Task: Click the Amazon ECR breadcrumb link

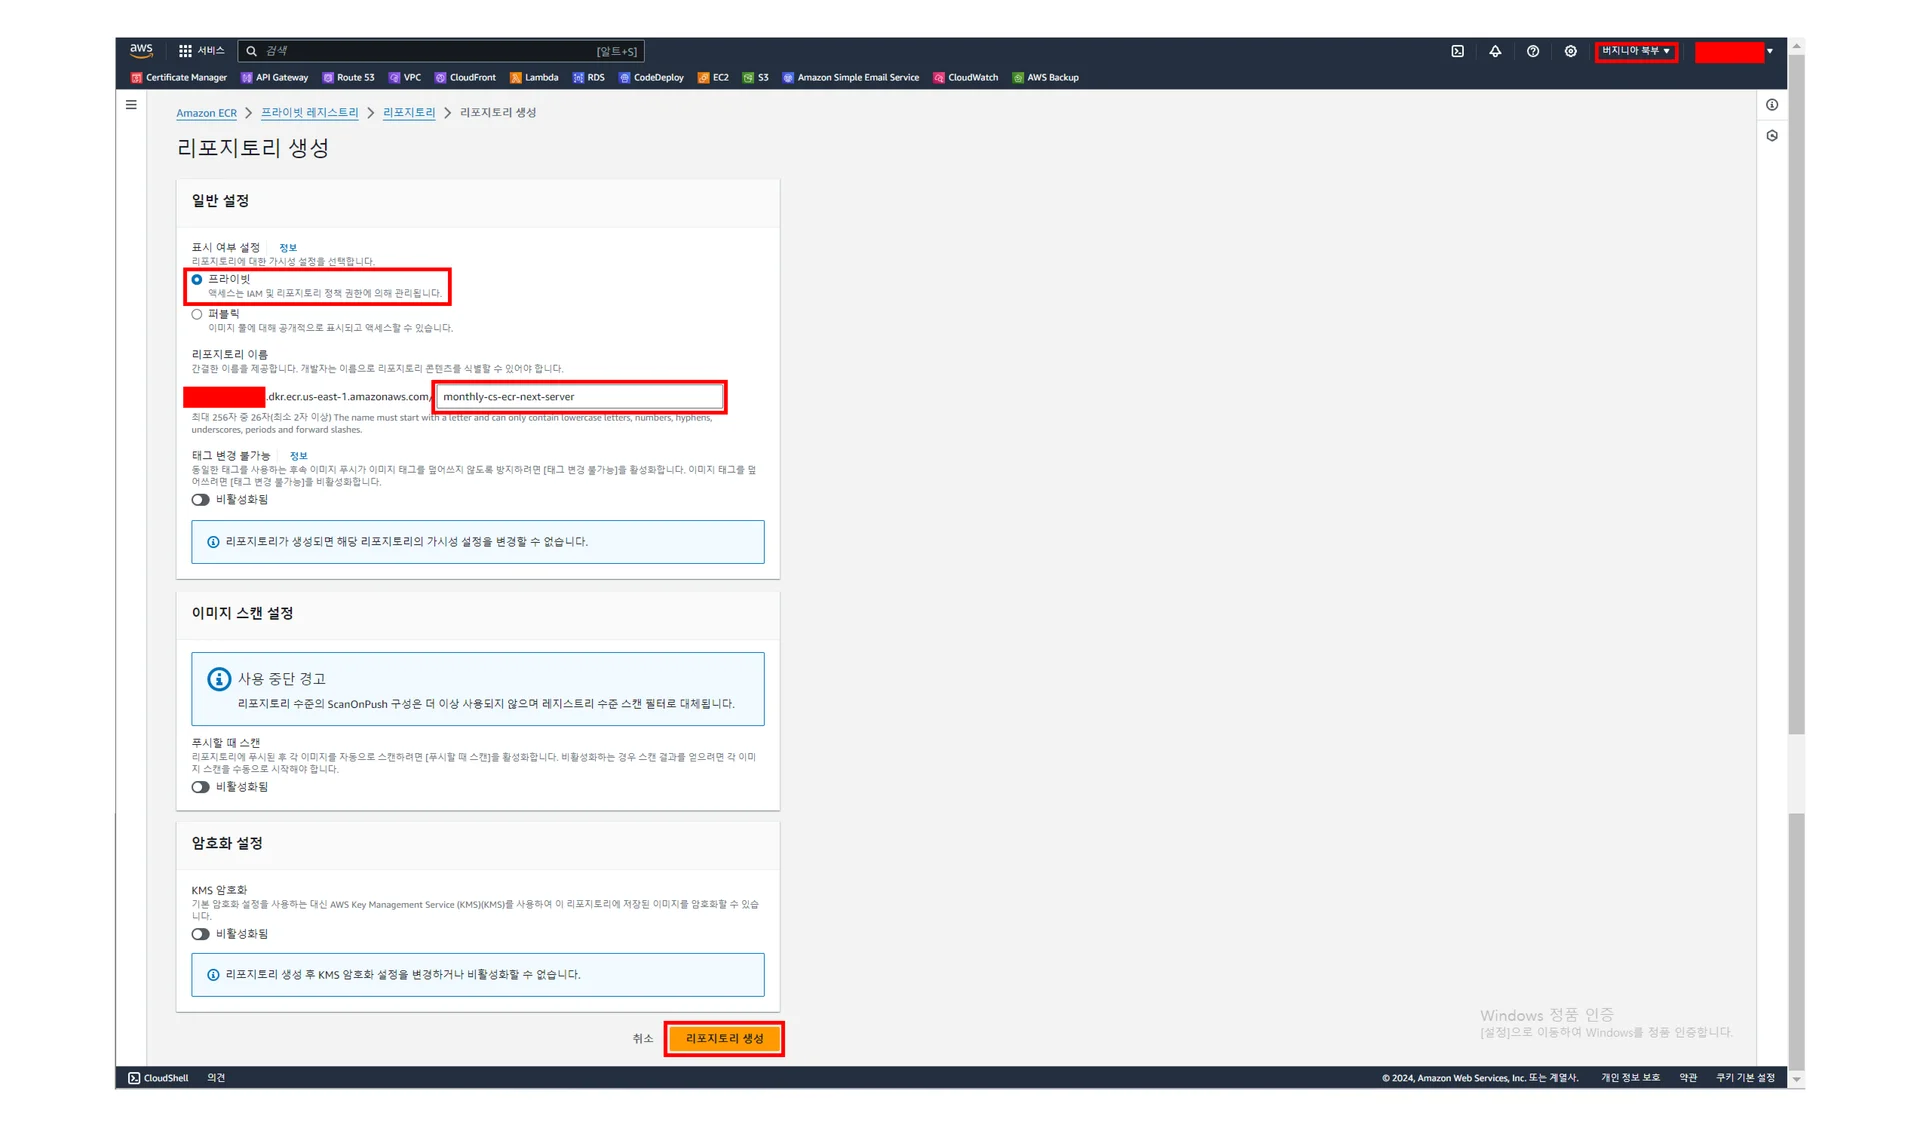Action: point(206,113)
